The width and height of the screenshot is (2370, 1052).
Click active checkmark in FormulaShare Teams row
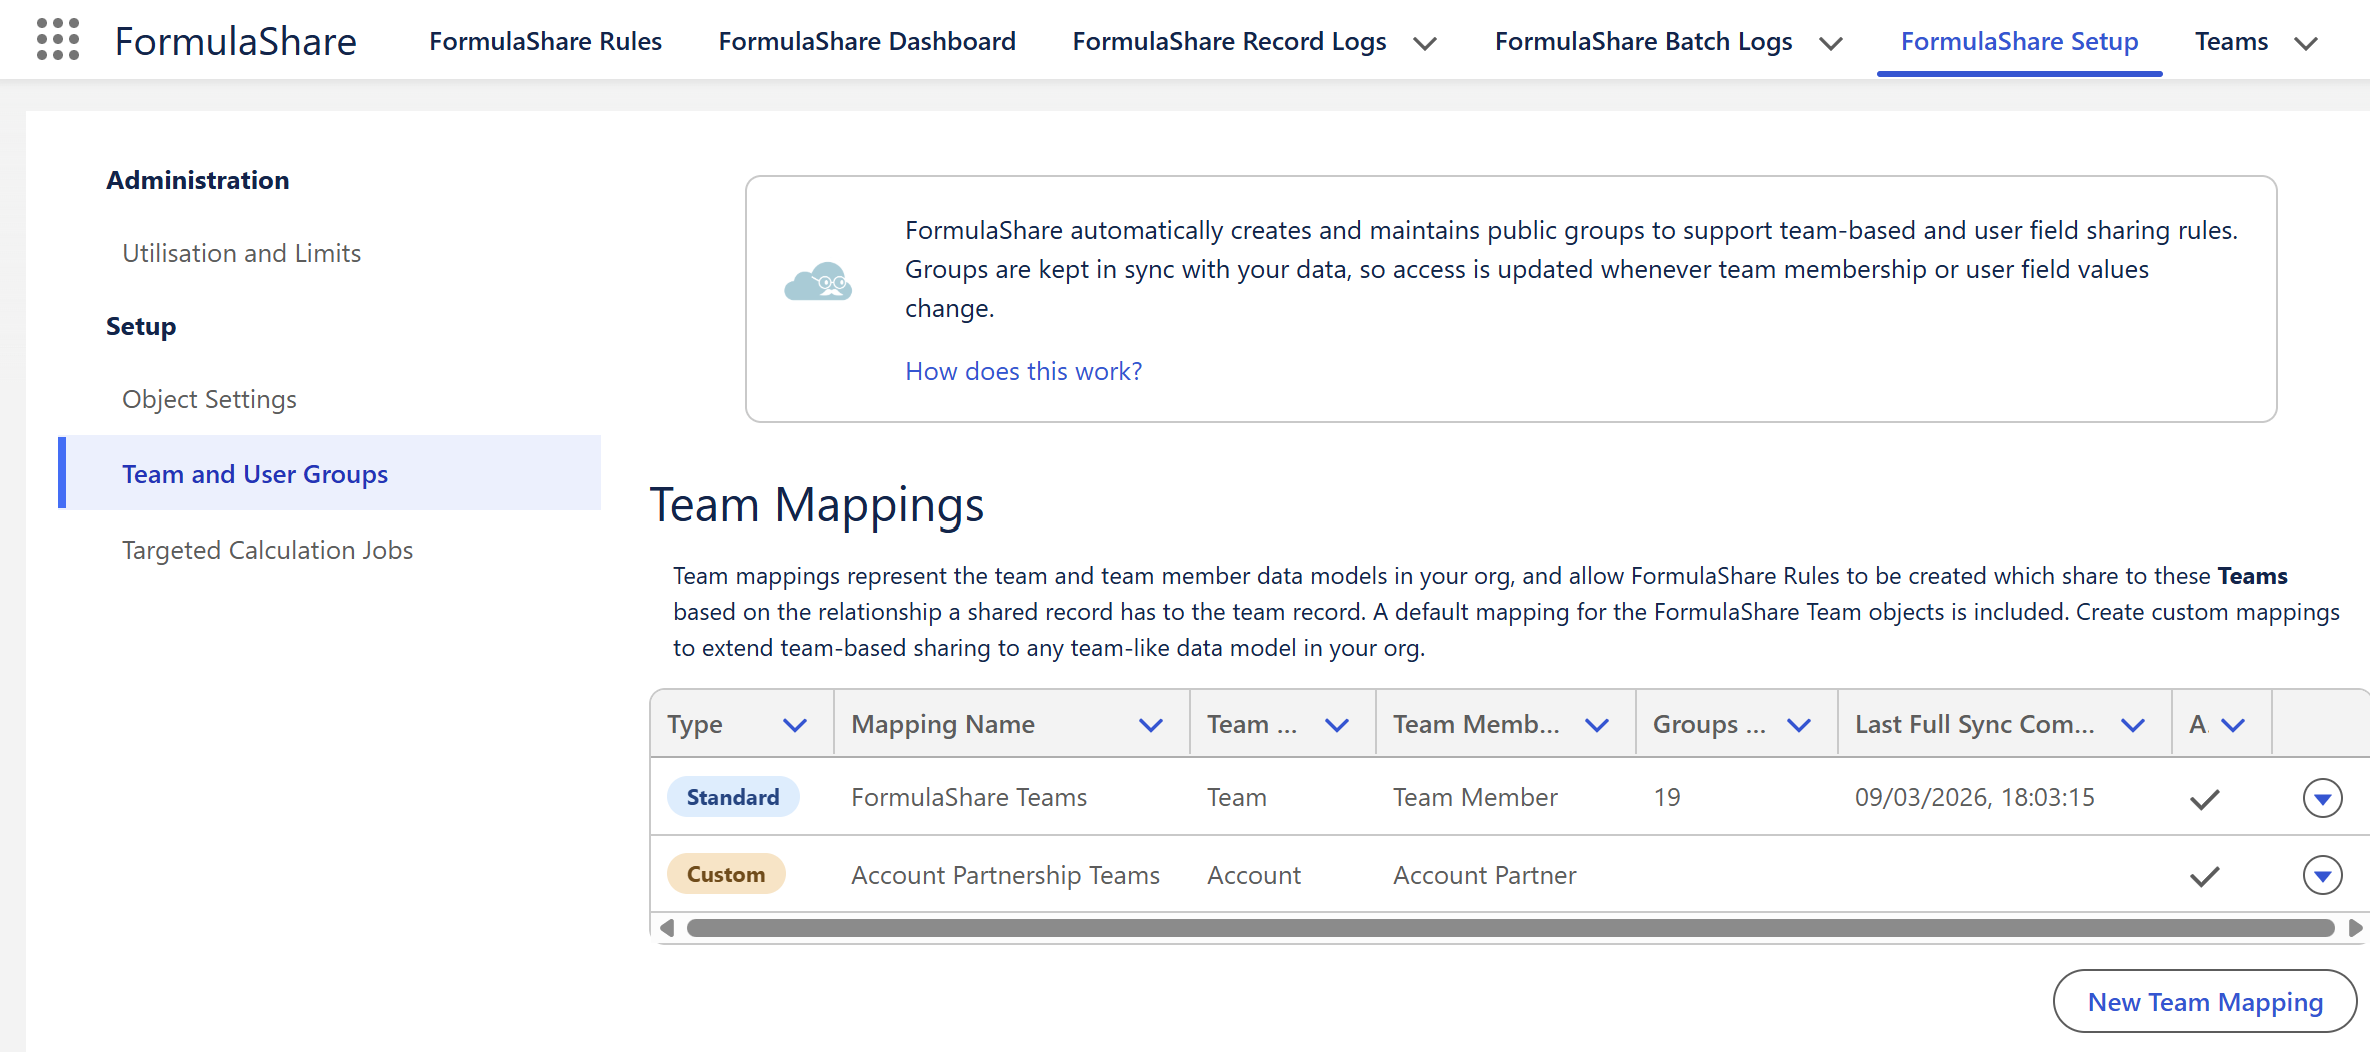2204,799
